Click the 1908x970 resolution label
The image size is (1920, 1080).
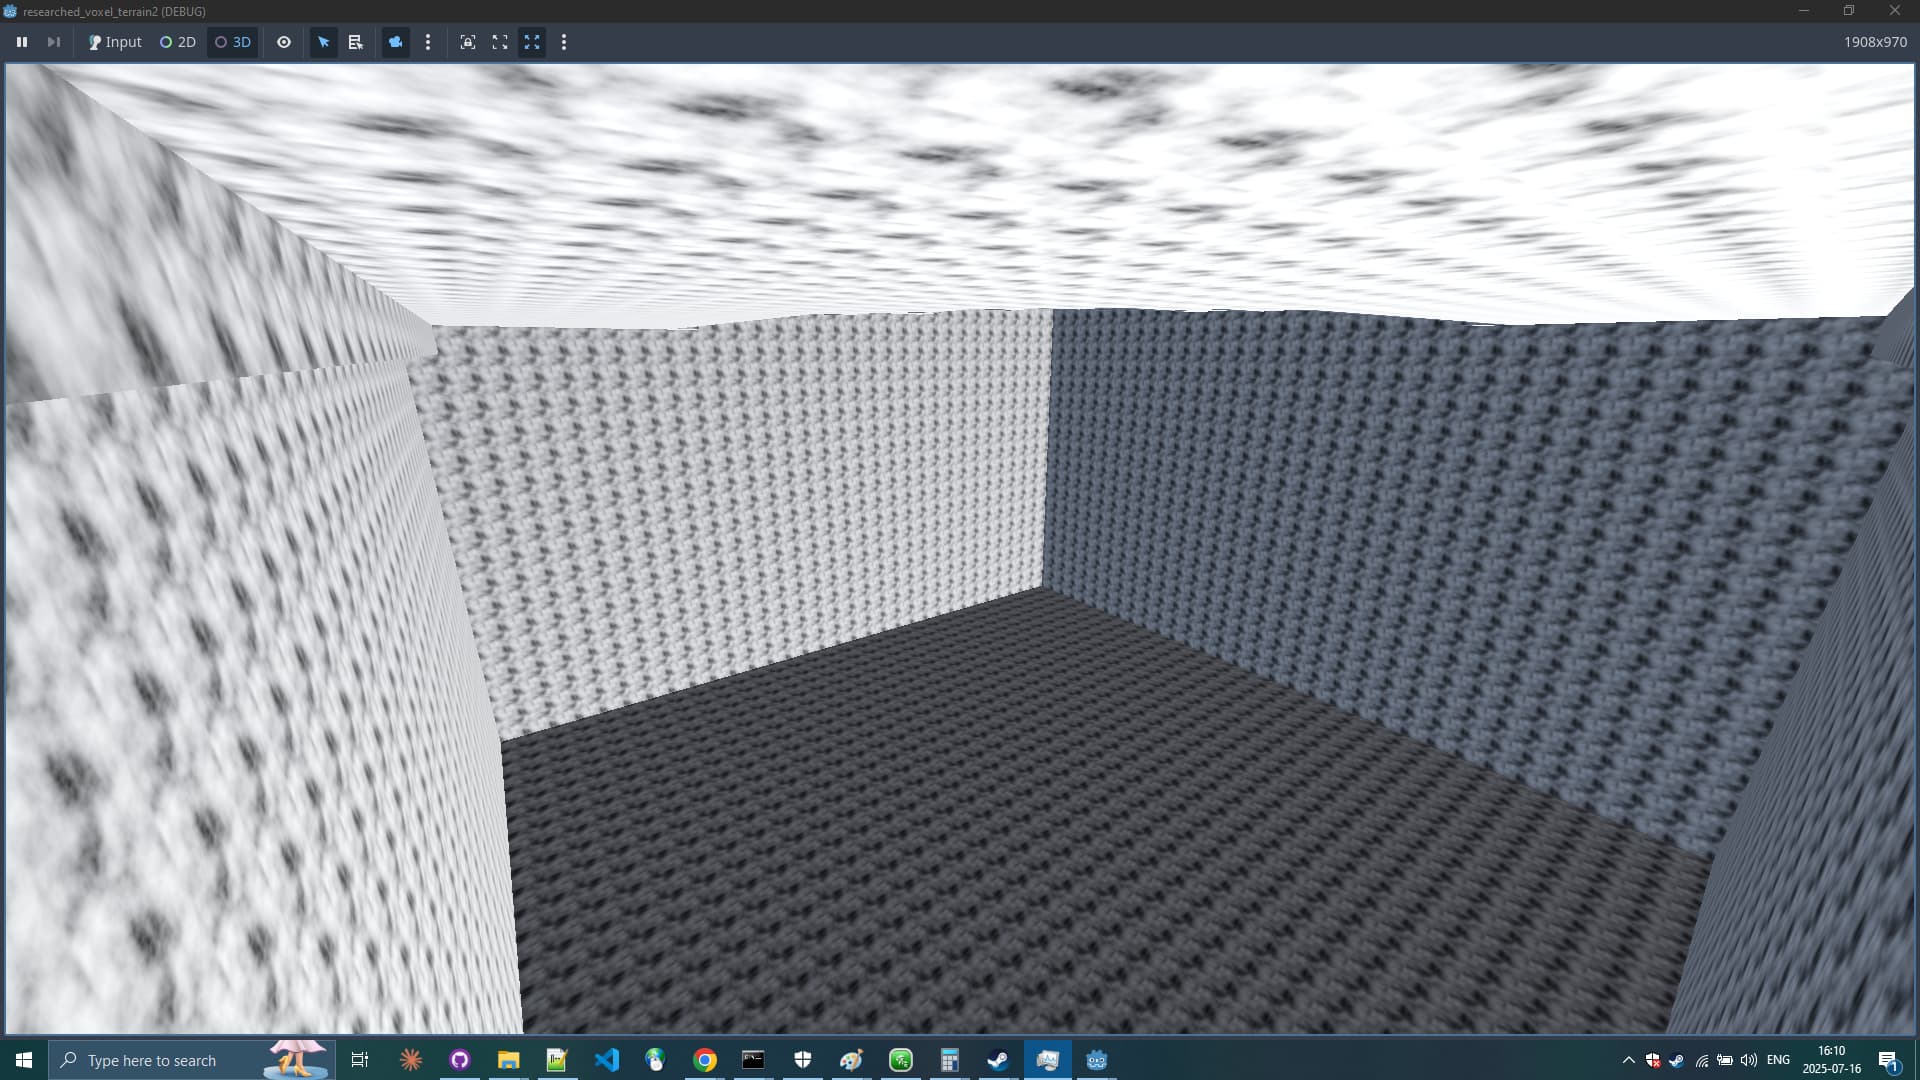1875,42
